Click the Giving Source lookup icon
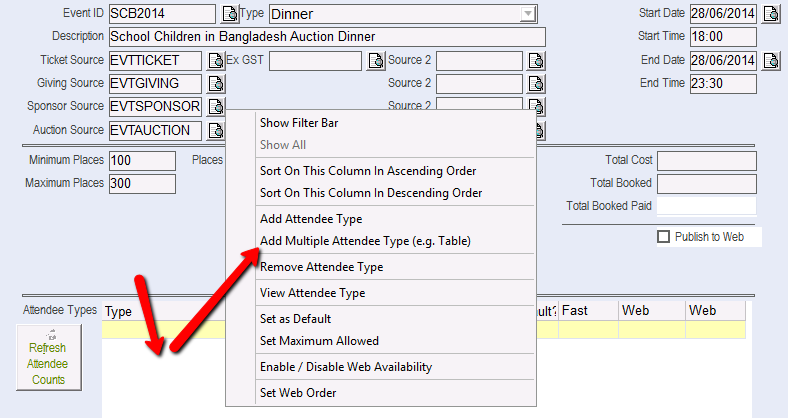The height and width of the screenshot is (418, 788). [215, 84]
